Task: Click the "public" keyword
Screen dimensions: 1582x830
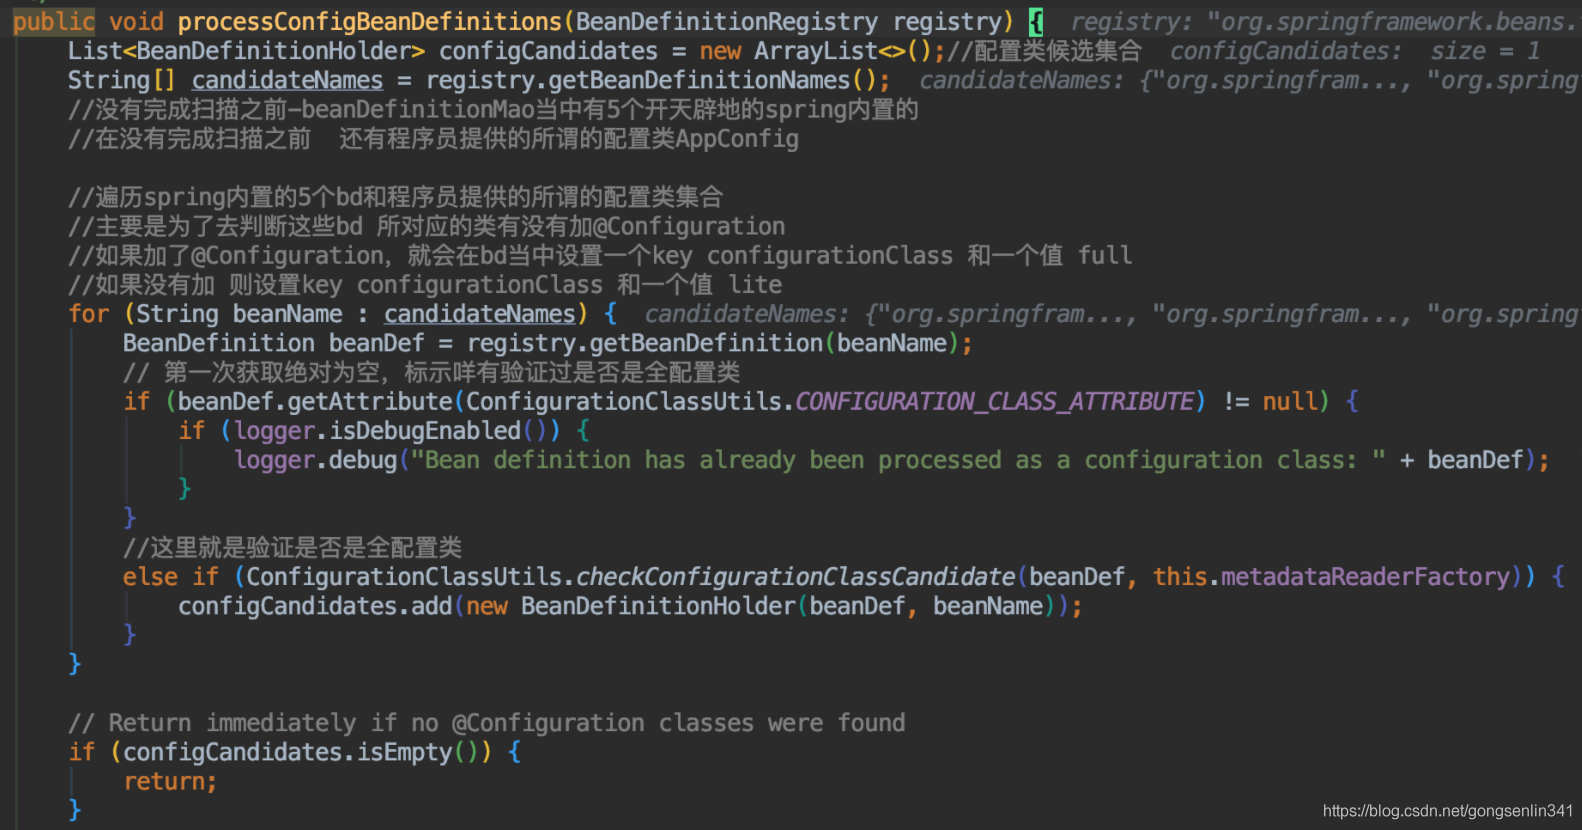Action: tap(53, 22)
